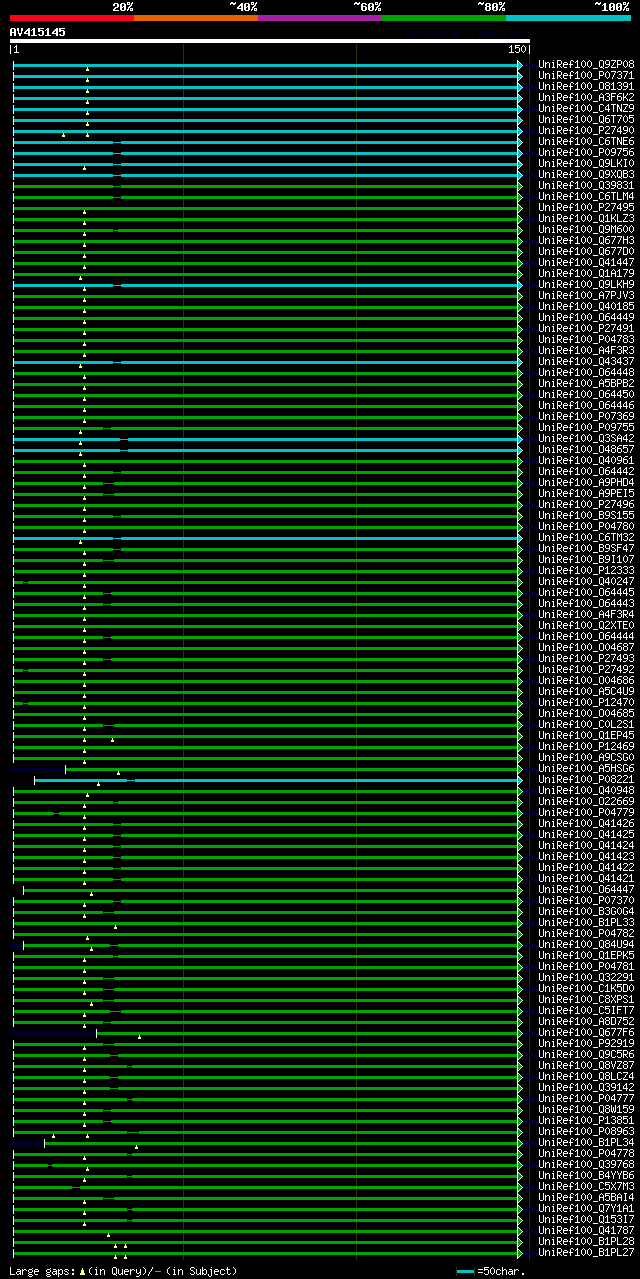
Task: Click the white query ruler bar
Action: pos(270,41)
